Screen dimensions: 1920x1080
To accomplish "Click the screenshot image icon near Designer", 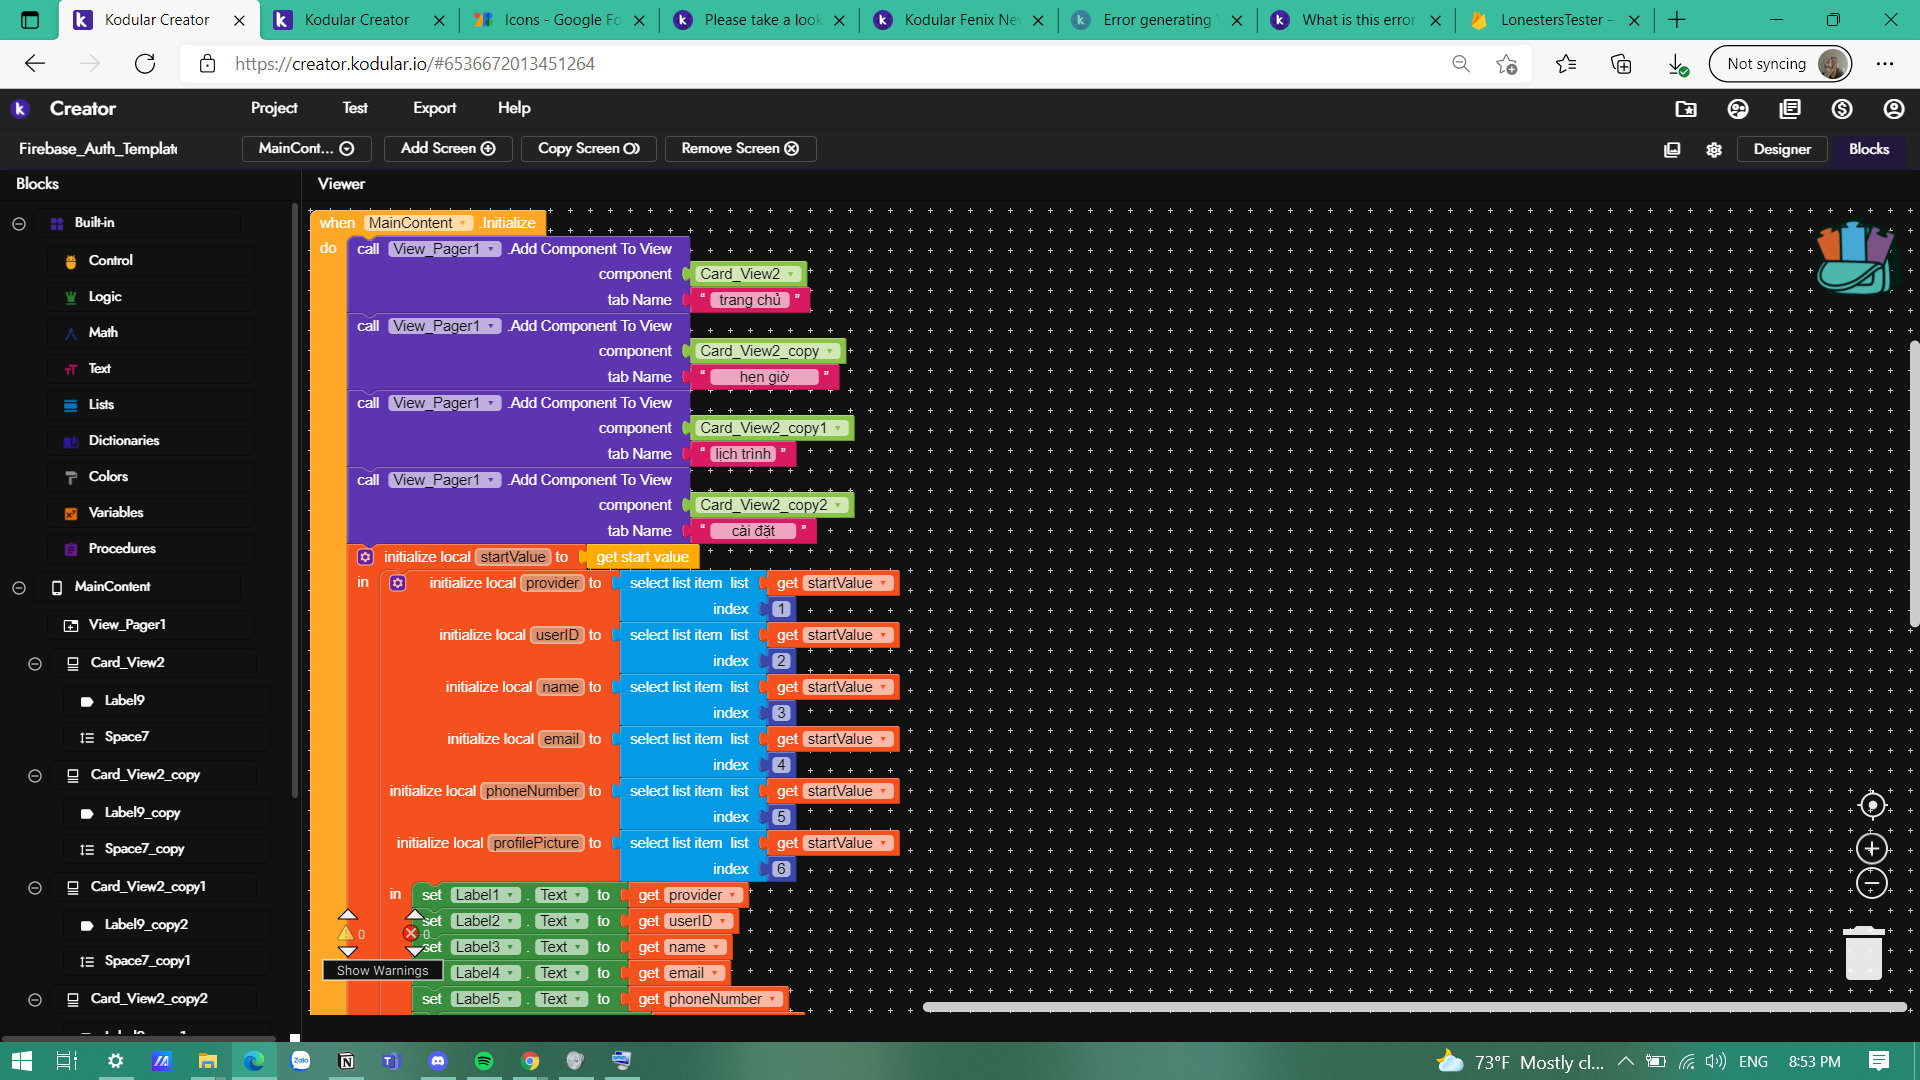I will 1672,150.
